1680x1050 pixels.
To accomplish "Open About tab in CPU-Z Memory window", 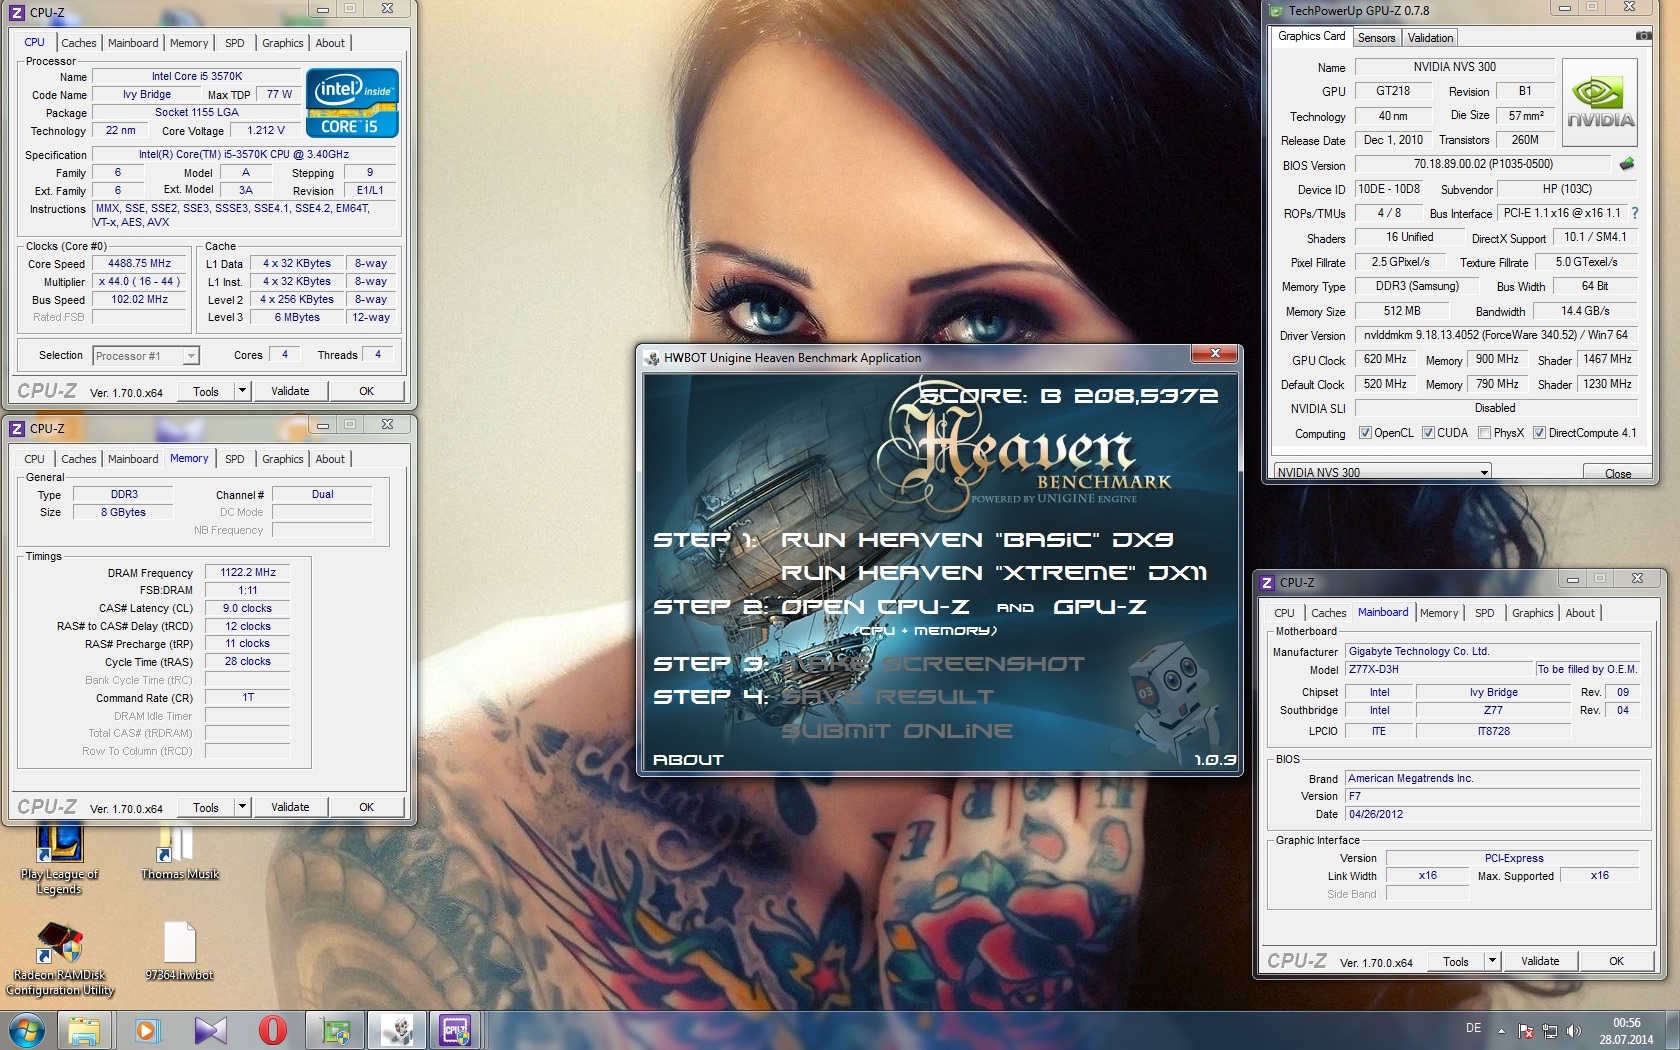I will point(330,459).
